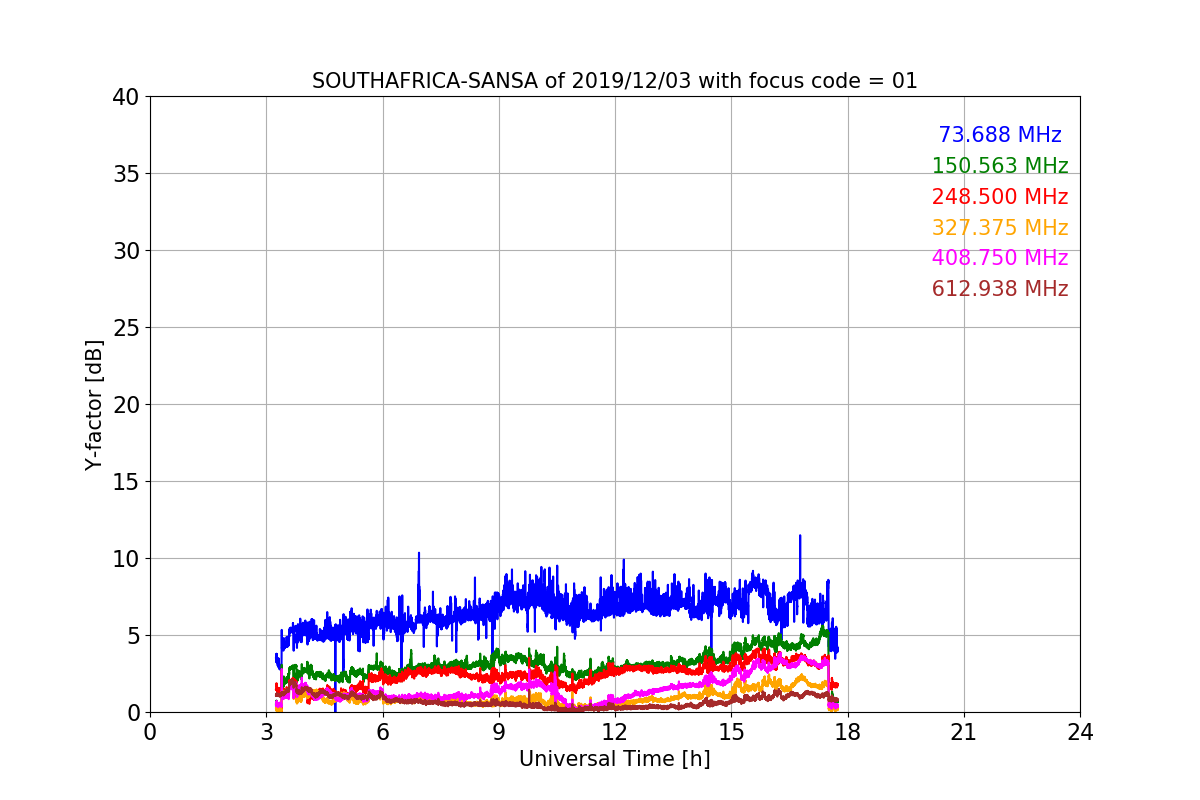Click the x-axis tick label 9
The image size is (1200, 800).
coord(499,732)
